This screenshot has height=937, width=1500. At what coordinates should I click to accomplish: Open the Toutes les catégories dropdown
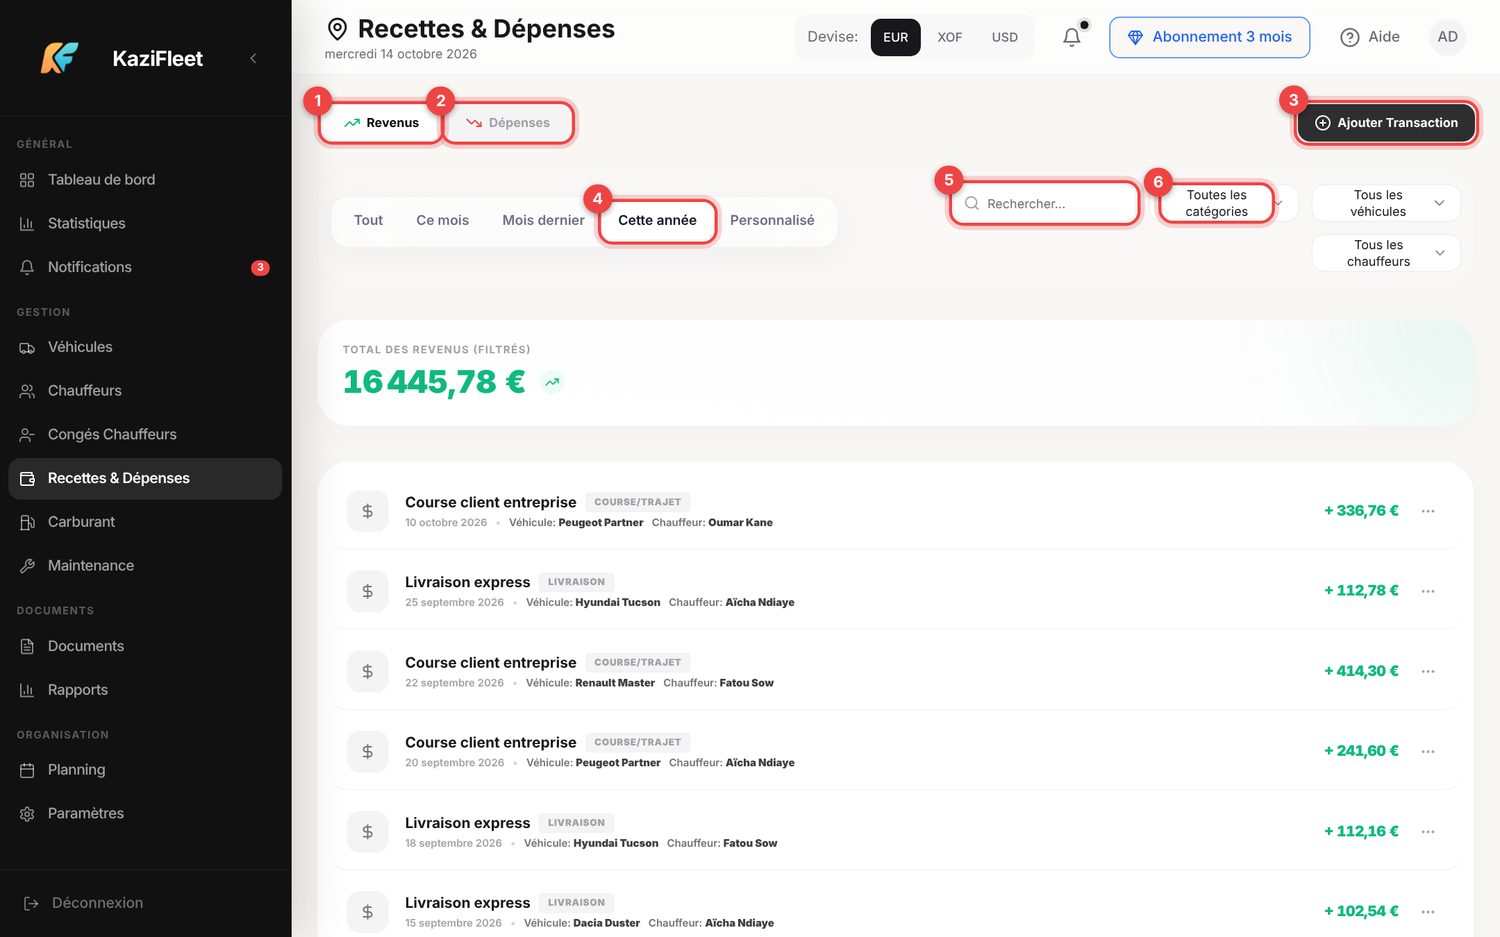[1228, 204]
